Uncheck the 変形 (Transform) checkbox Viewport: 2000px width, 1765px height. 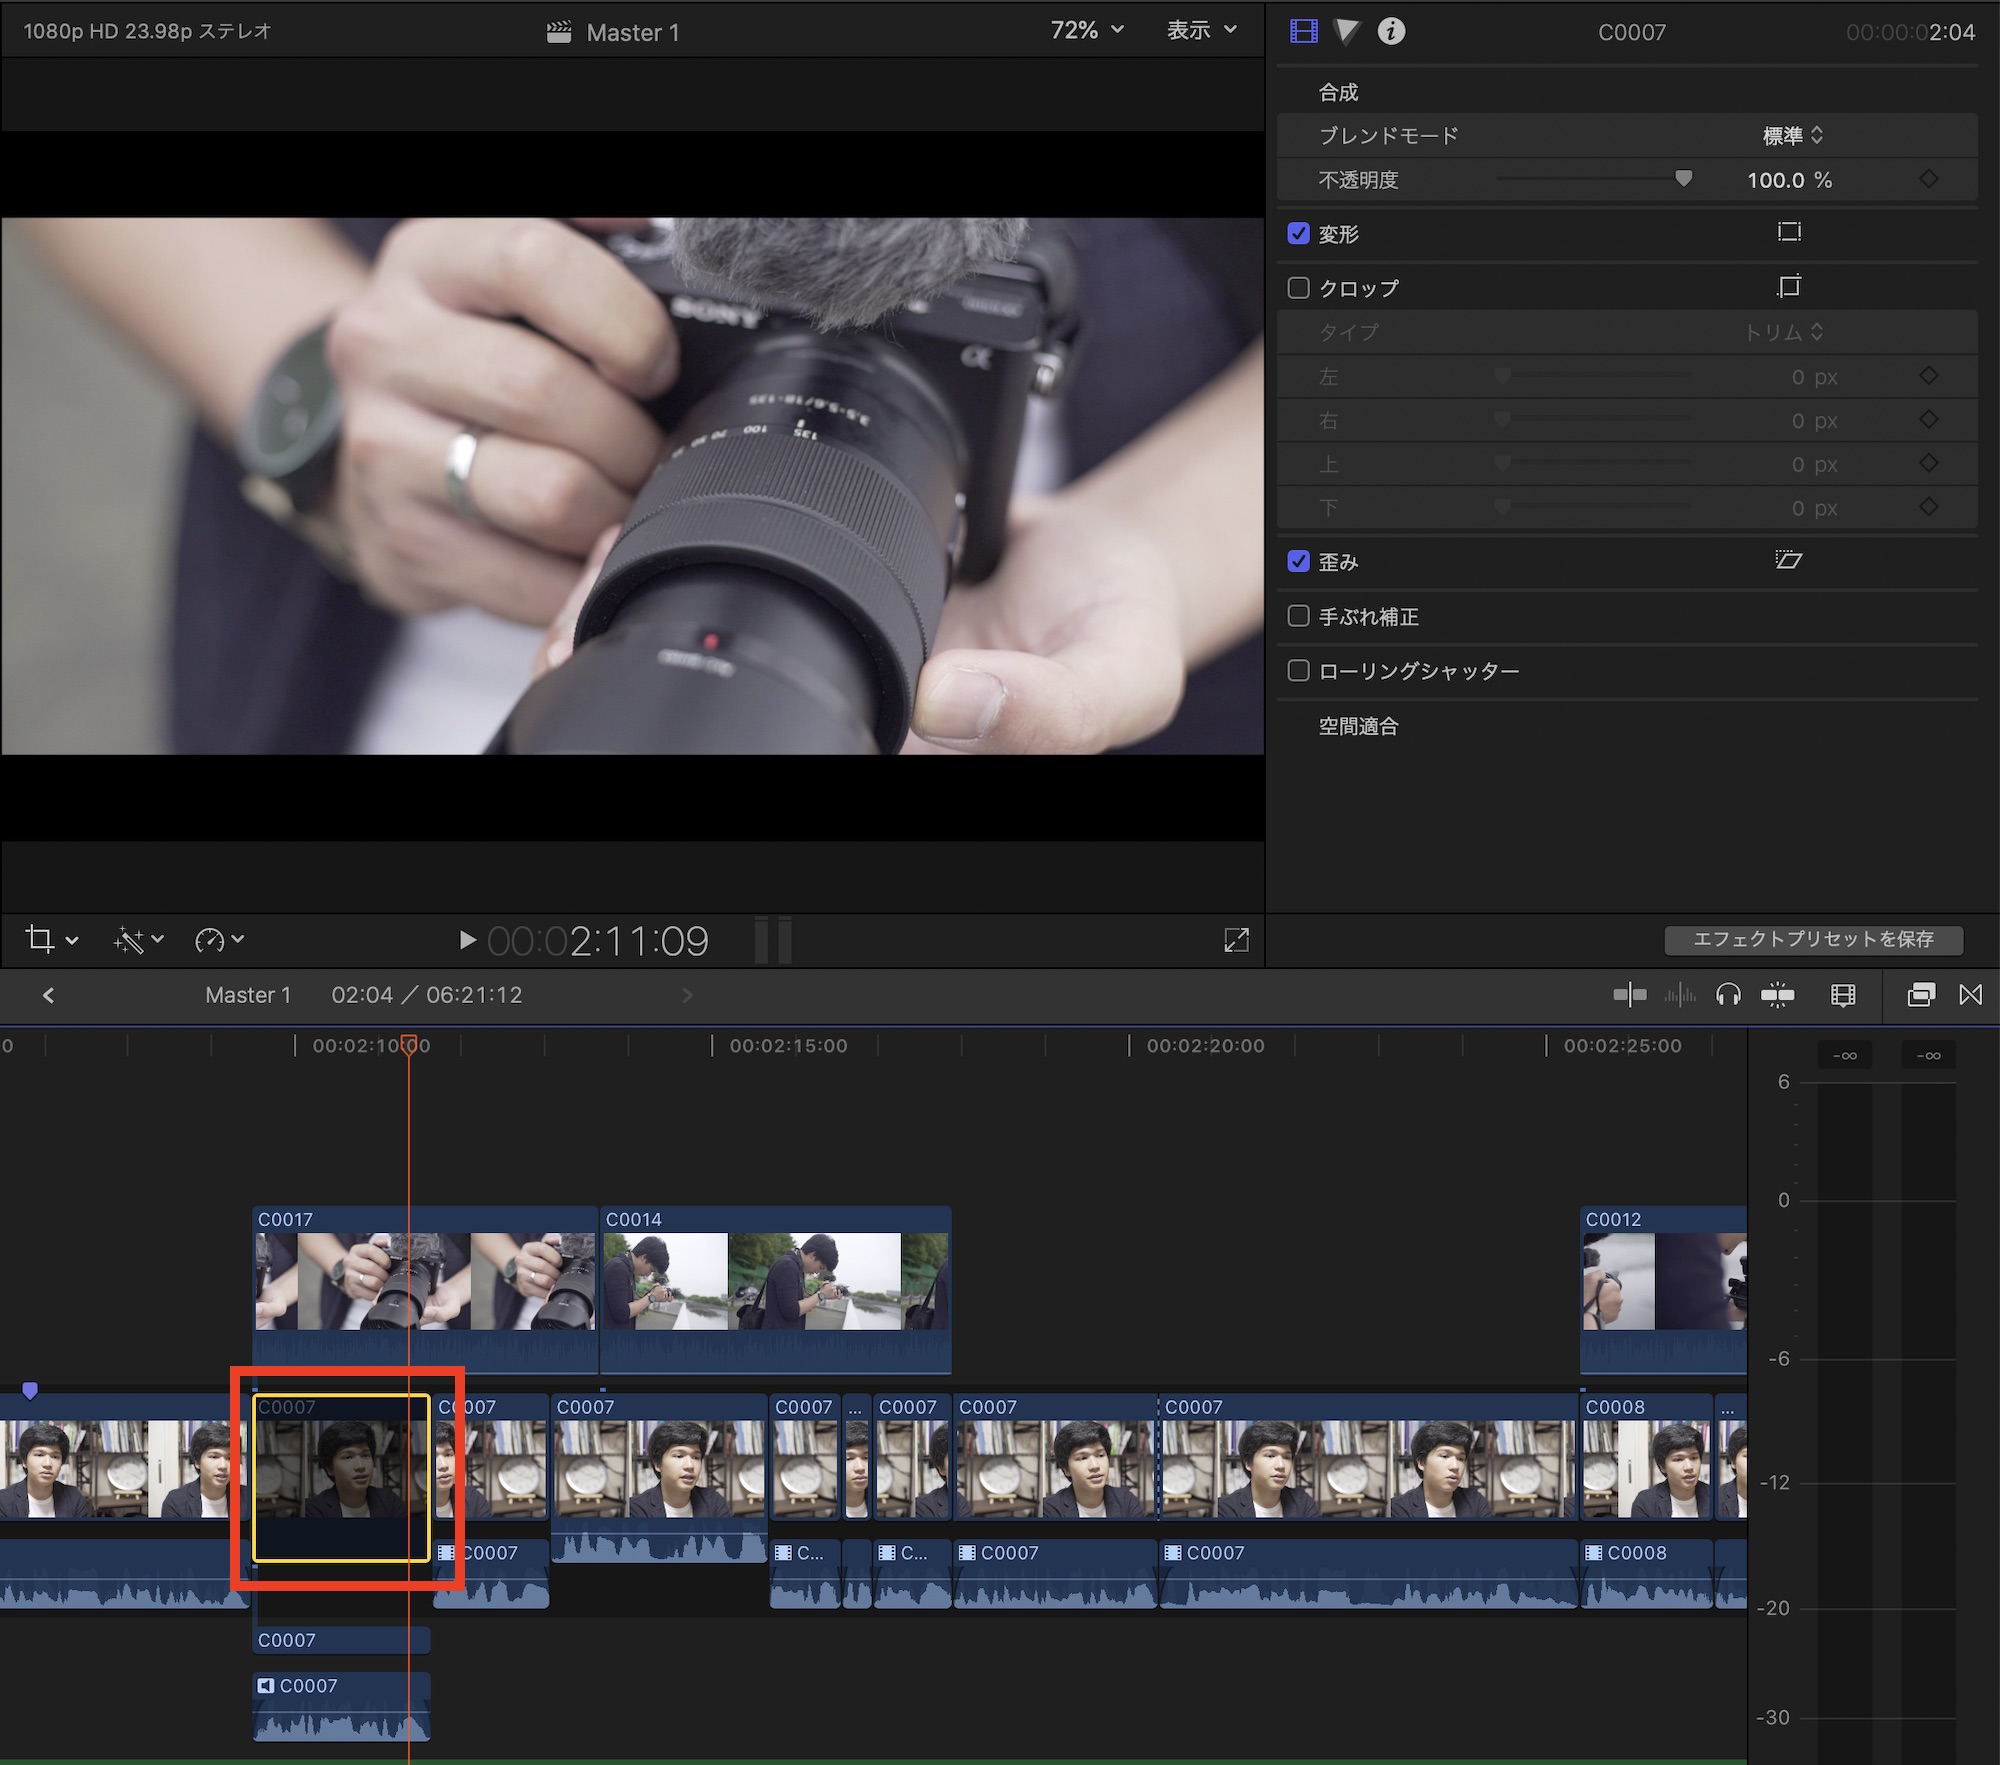1298,234
